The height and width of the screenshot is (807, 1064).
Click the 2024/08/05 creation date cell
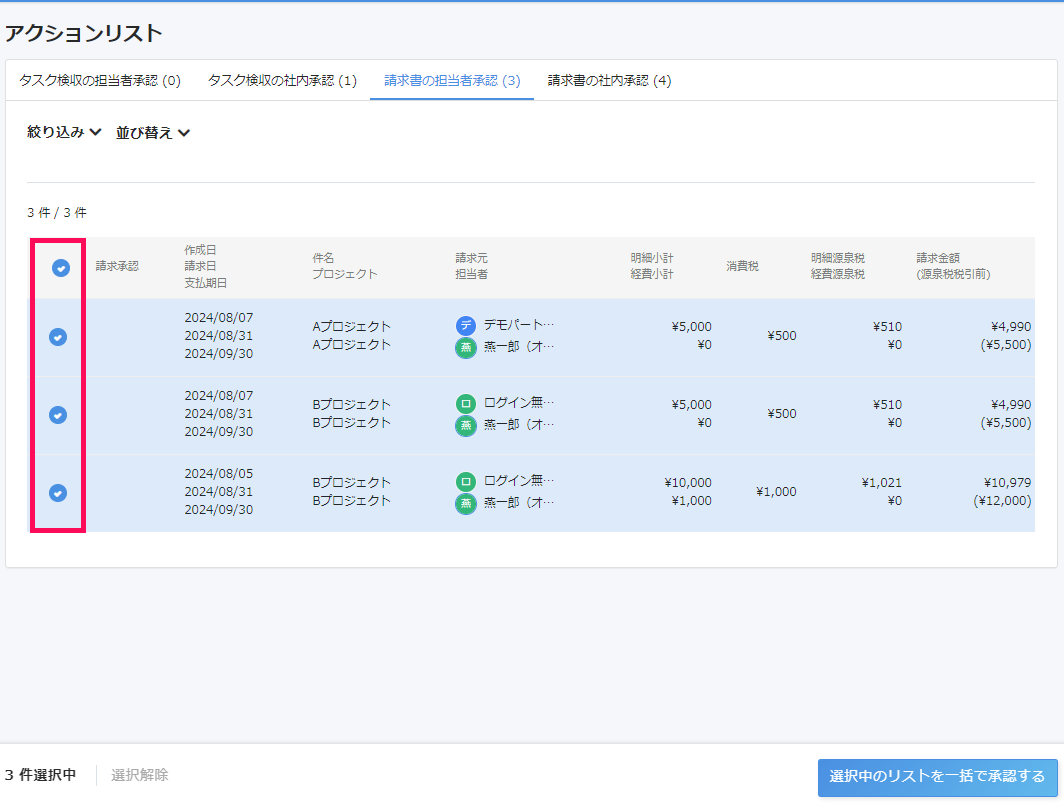pyautogui.click(x=218, y=474)
